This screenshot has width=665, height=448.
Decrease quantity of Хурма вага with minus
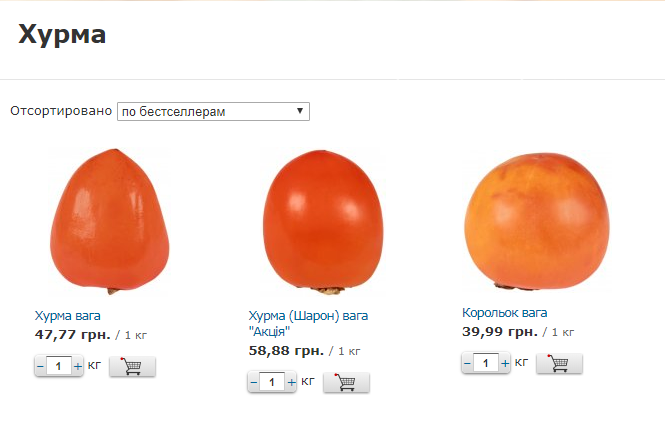tap(40, 367)
